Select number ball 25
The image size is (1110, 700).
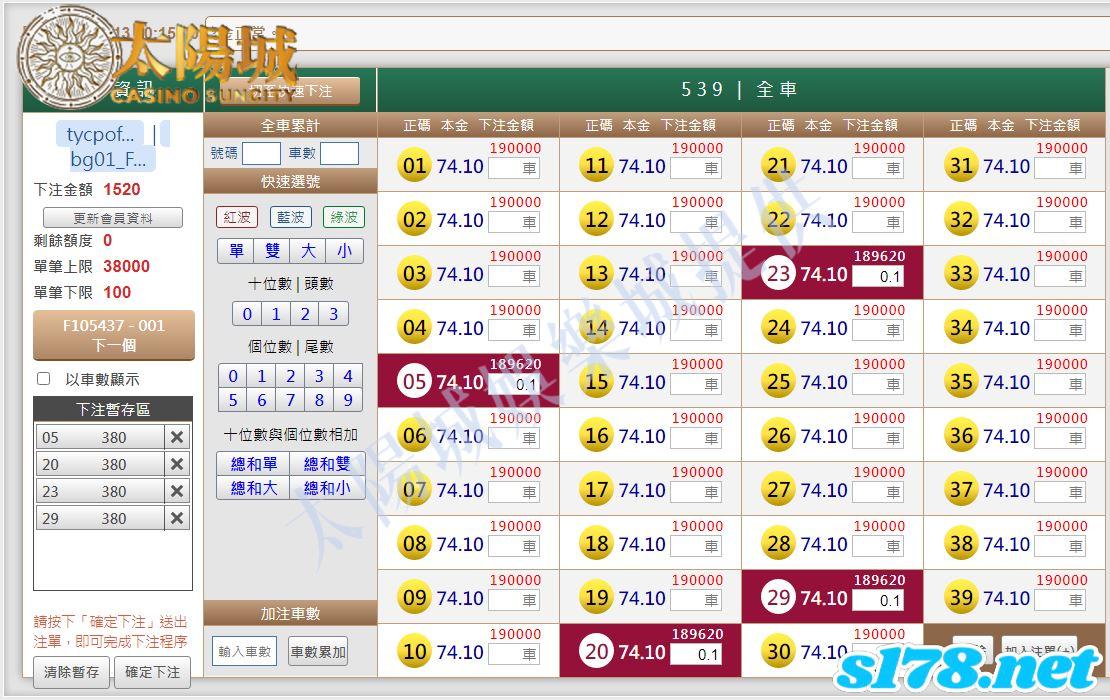click(778, 381)
